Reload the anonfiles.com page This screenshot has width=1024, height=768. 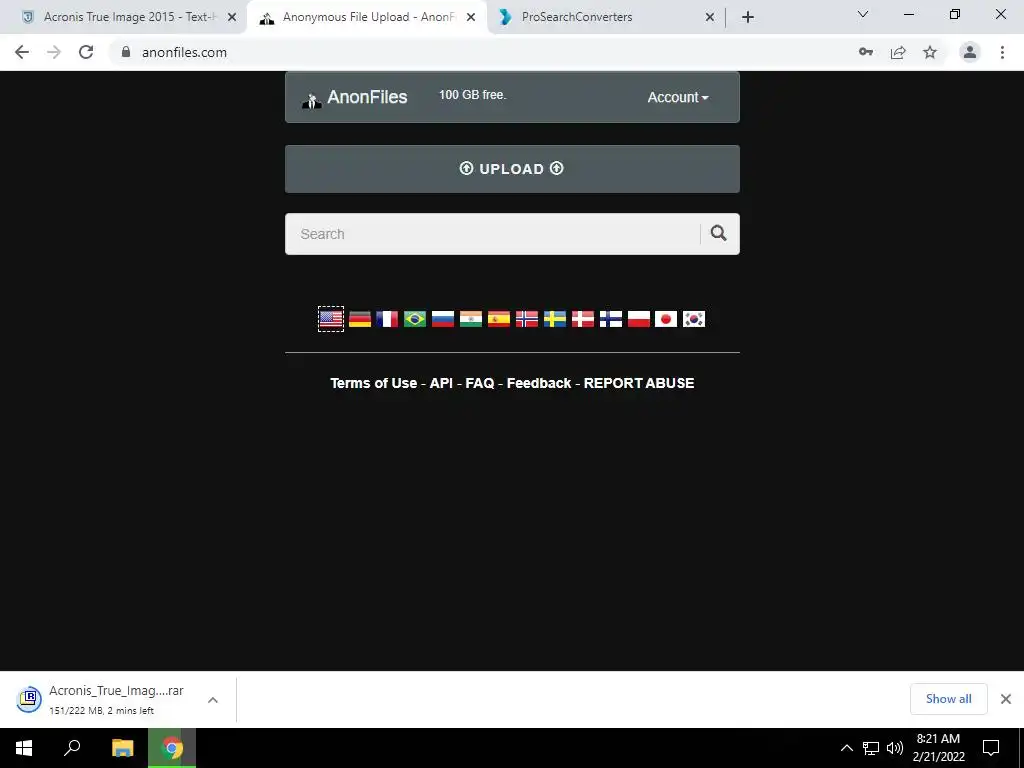click(x=86, y=52)
